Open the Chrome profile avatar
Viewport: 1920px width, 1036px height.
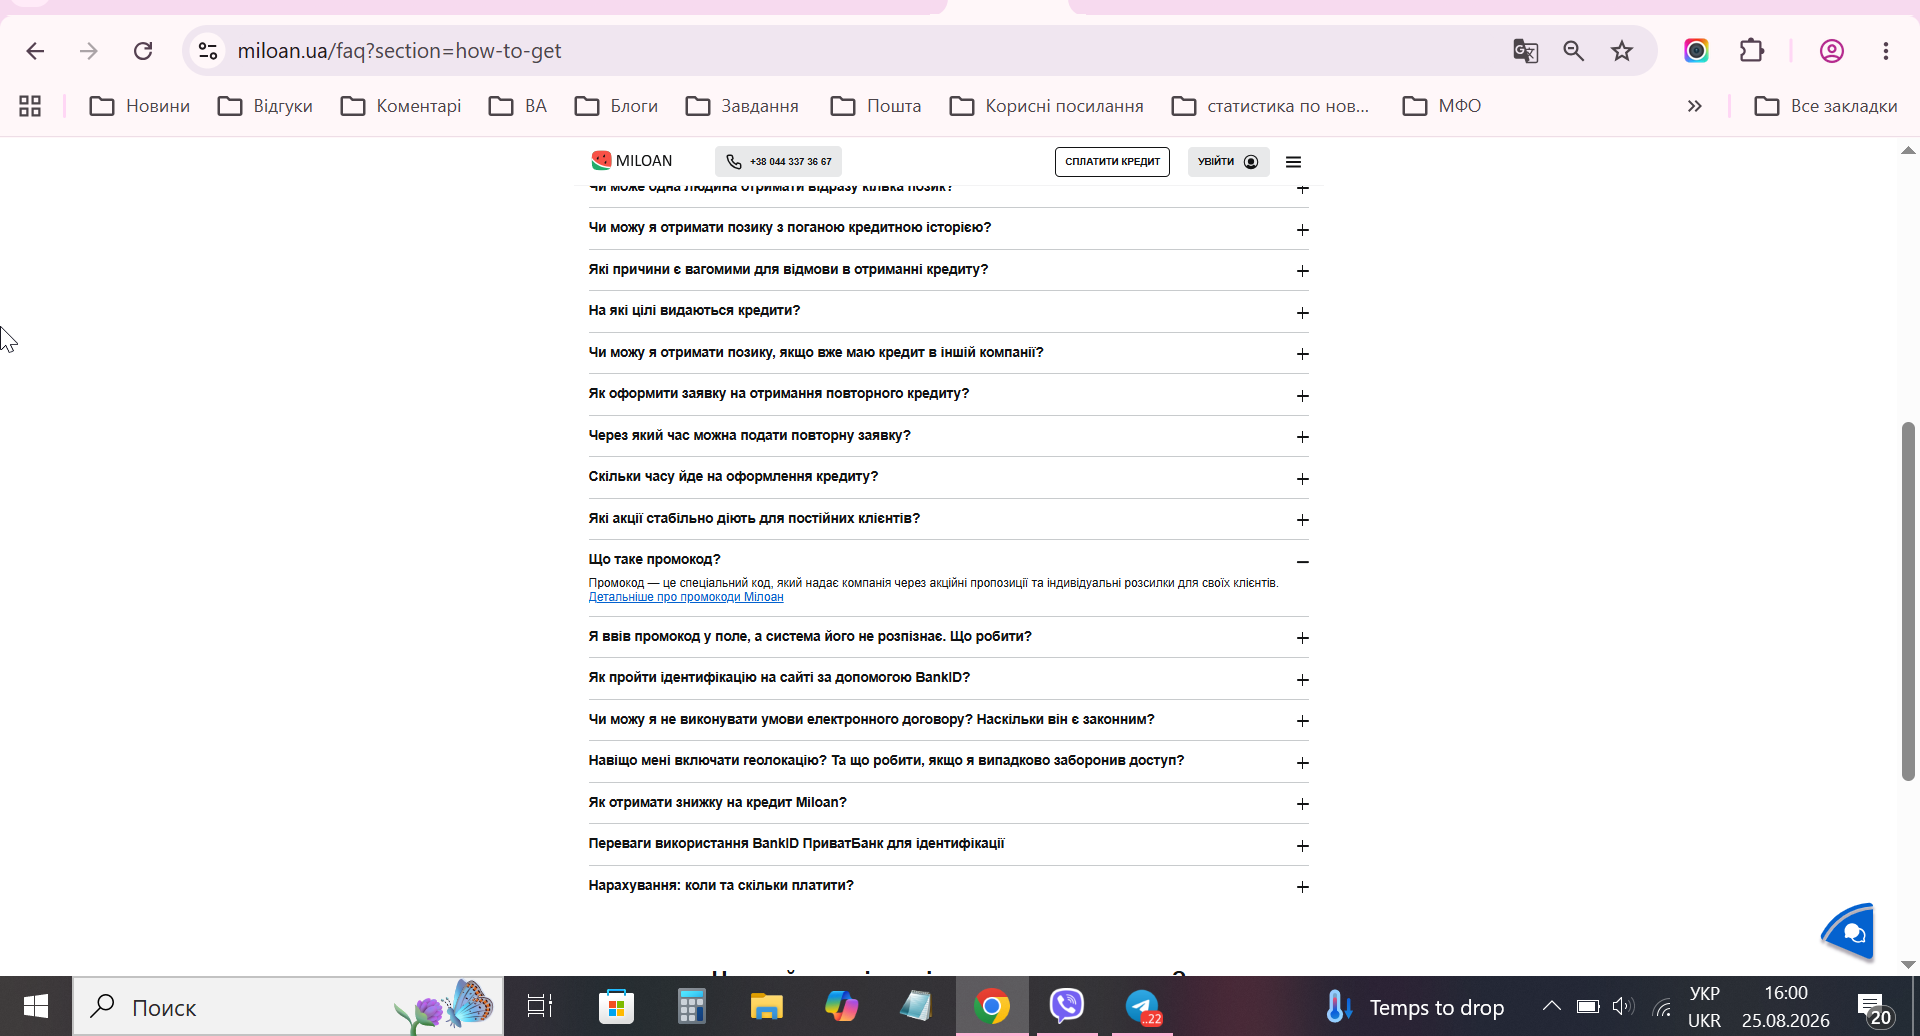1832,51
